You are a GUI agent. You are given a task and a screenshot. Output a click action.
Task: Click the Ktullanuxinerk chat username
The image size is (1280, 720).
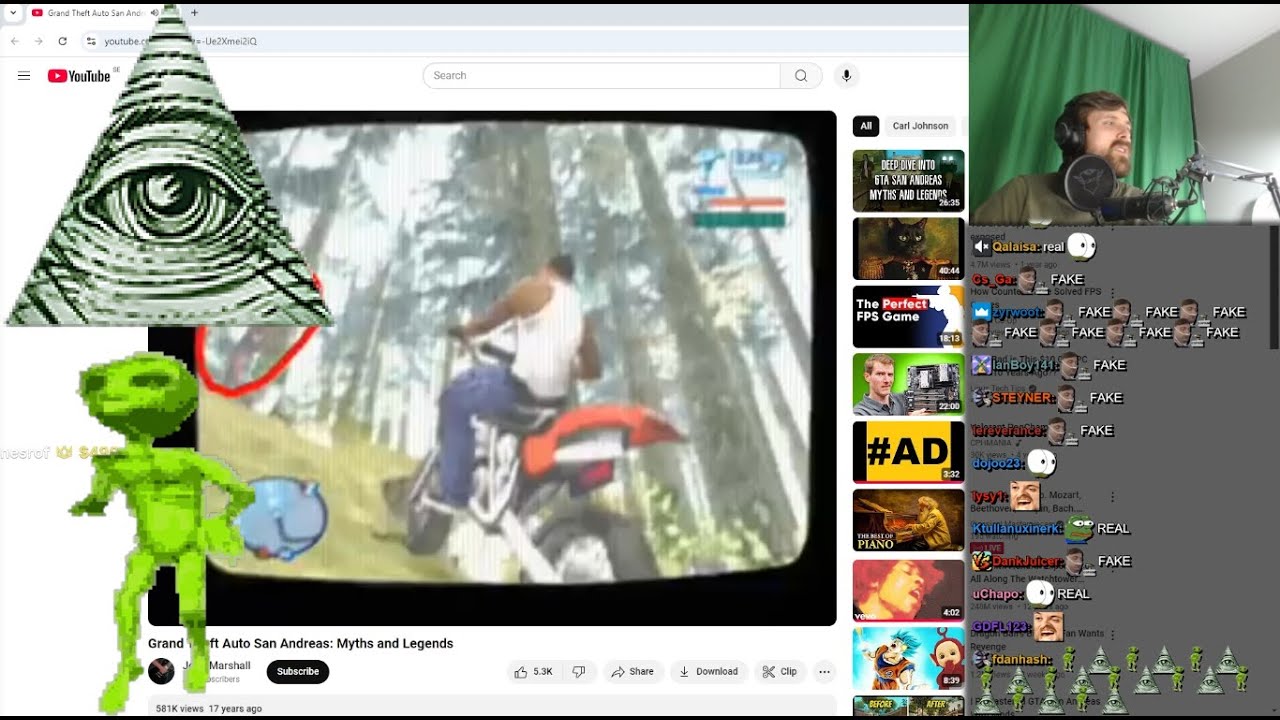(x=1016, y=528)
